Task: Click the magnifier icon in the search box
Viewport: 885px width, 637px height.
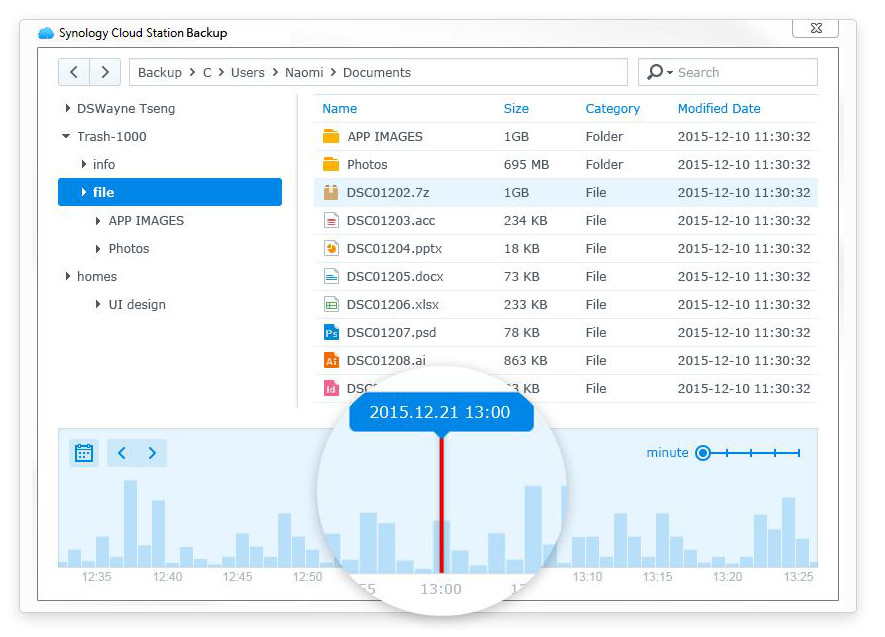Action: tap(654, 71)
